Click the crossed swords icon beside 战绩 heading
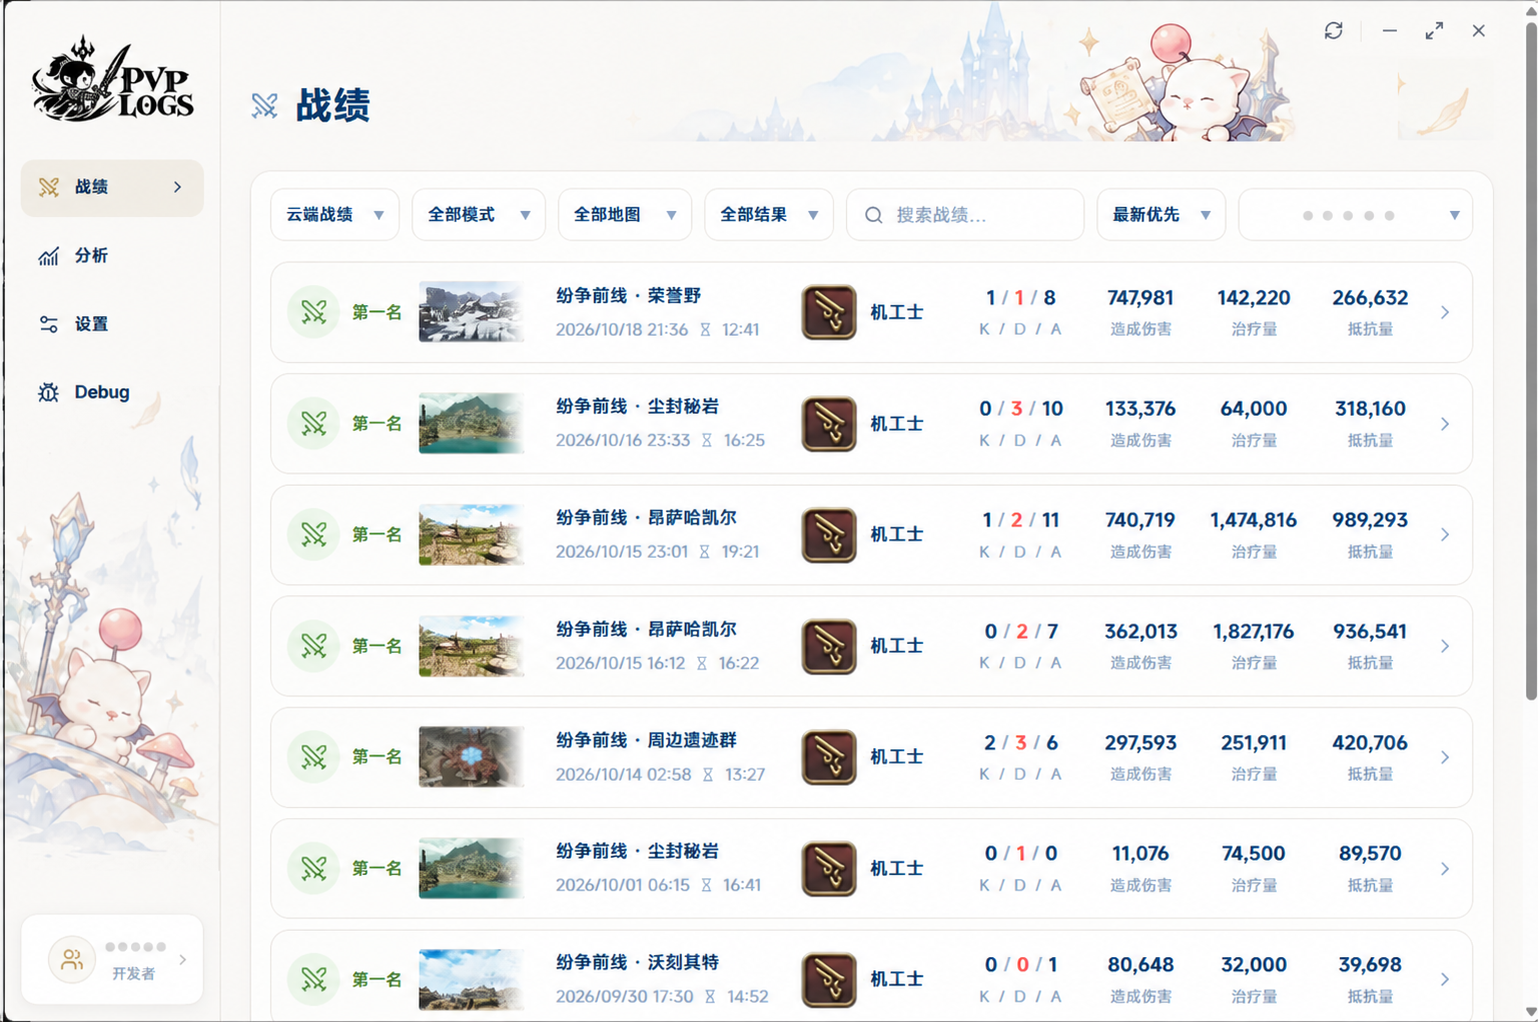The width and height of the screenshot is (1538, 1022). [x=265, y=105]
